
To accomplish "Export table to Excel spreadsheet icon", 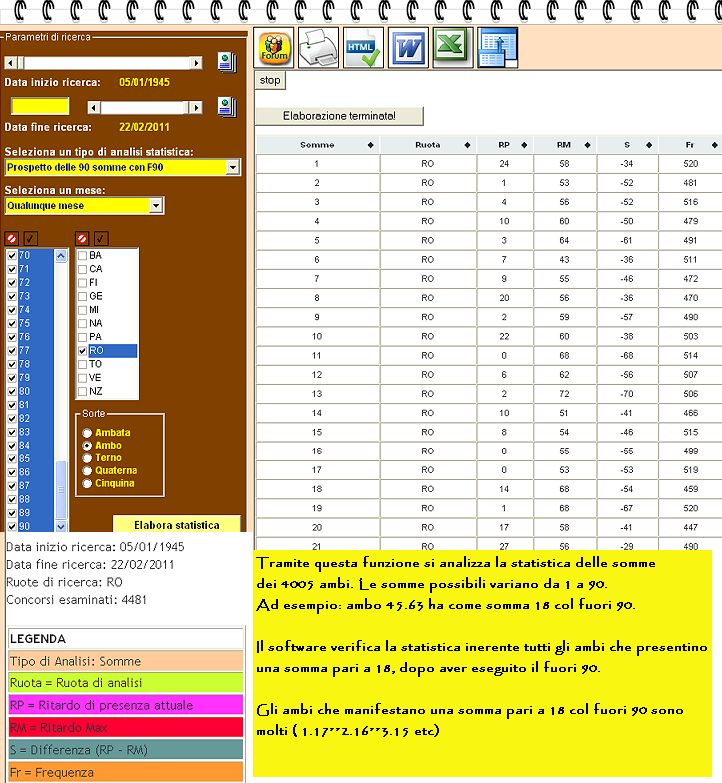I will point(453,48).
